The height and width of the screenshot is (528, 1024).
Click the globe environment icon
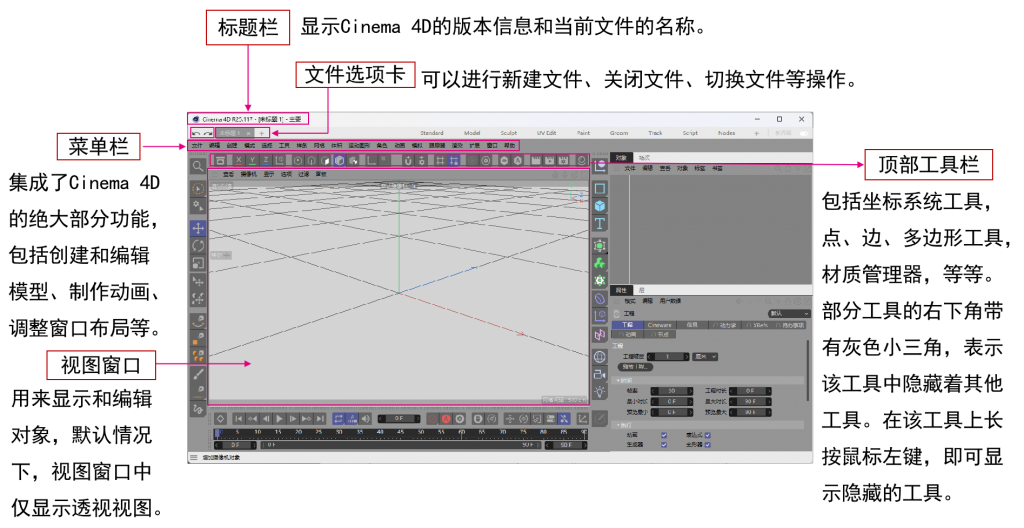(600, 357)
